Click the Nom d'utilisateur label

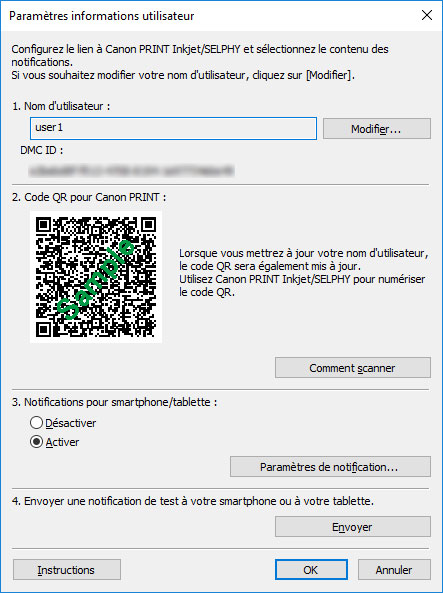pos(61,106)
